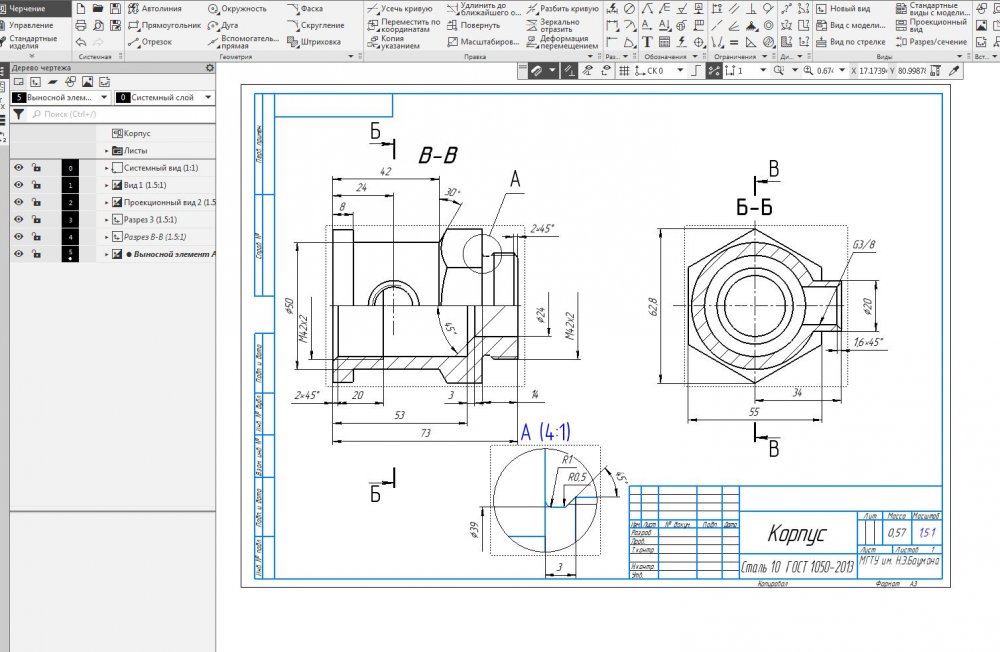The height and width of the screenshot is (652, 1000).
Task: Switch to the Управление tab
Action: (x=31, y=24)
